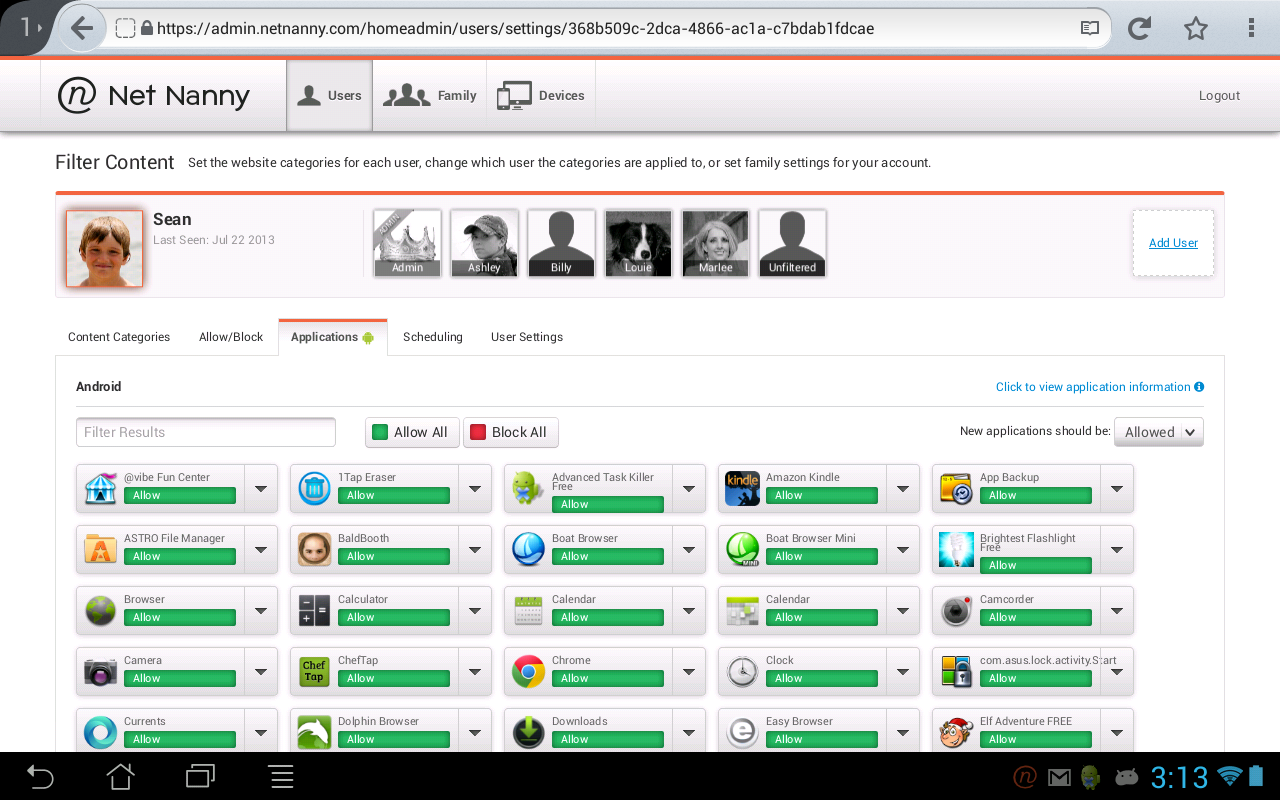Screen dimensions: 1280x800
Task: Toggle the Allow status for Downloads
Action: tap(607, 739)
